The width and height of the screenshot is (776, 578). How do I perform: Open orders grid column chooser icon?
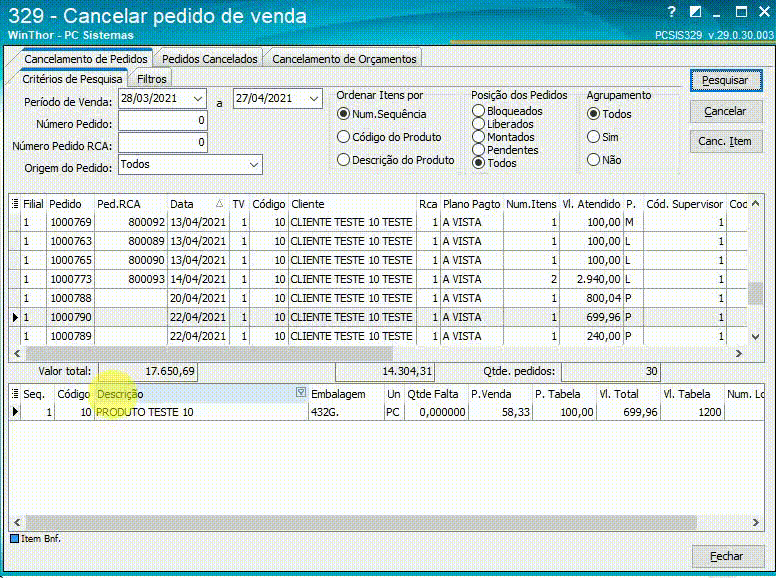(15, 203)
